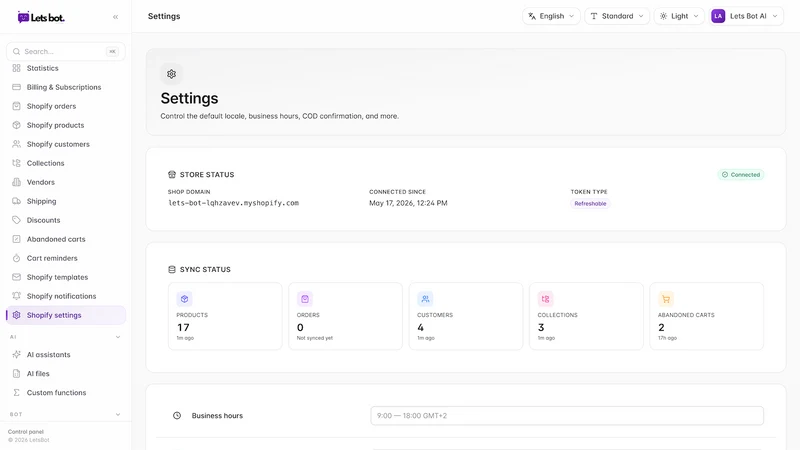
Task: Click 'Not synced yet' under Orders
Action: point(315,338)
